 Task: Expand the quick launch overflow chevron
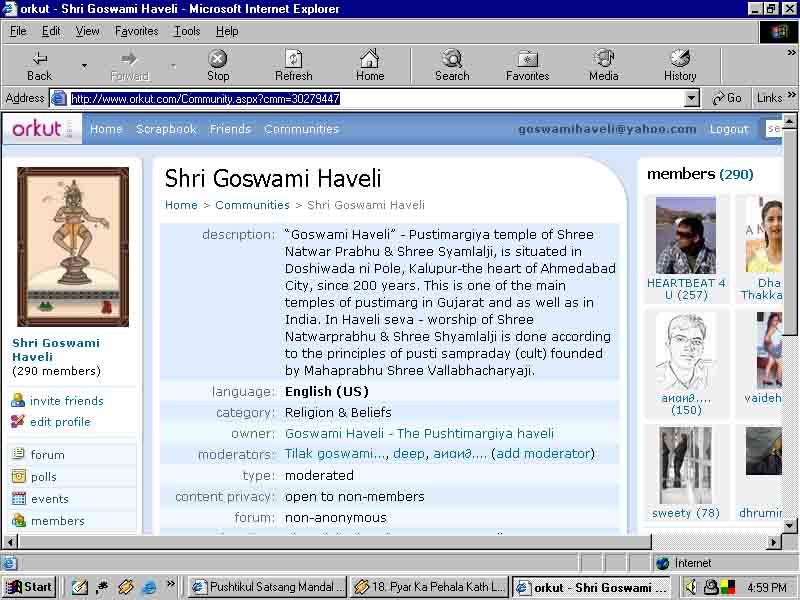click(x=171, y=584)
